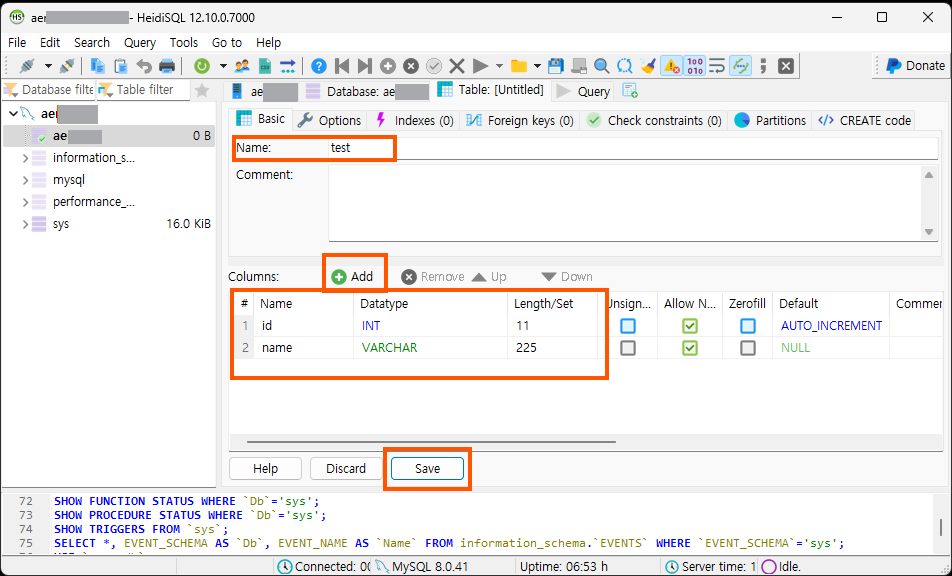
Task: Uncheck Allow NULL for the name column
Action: pos(689,348)
